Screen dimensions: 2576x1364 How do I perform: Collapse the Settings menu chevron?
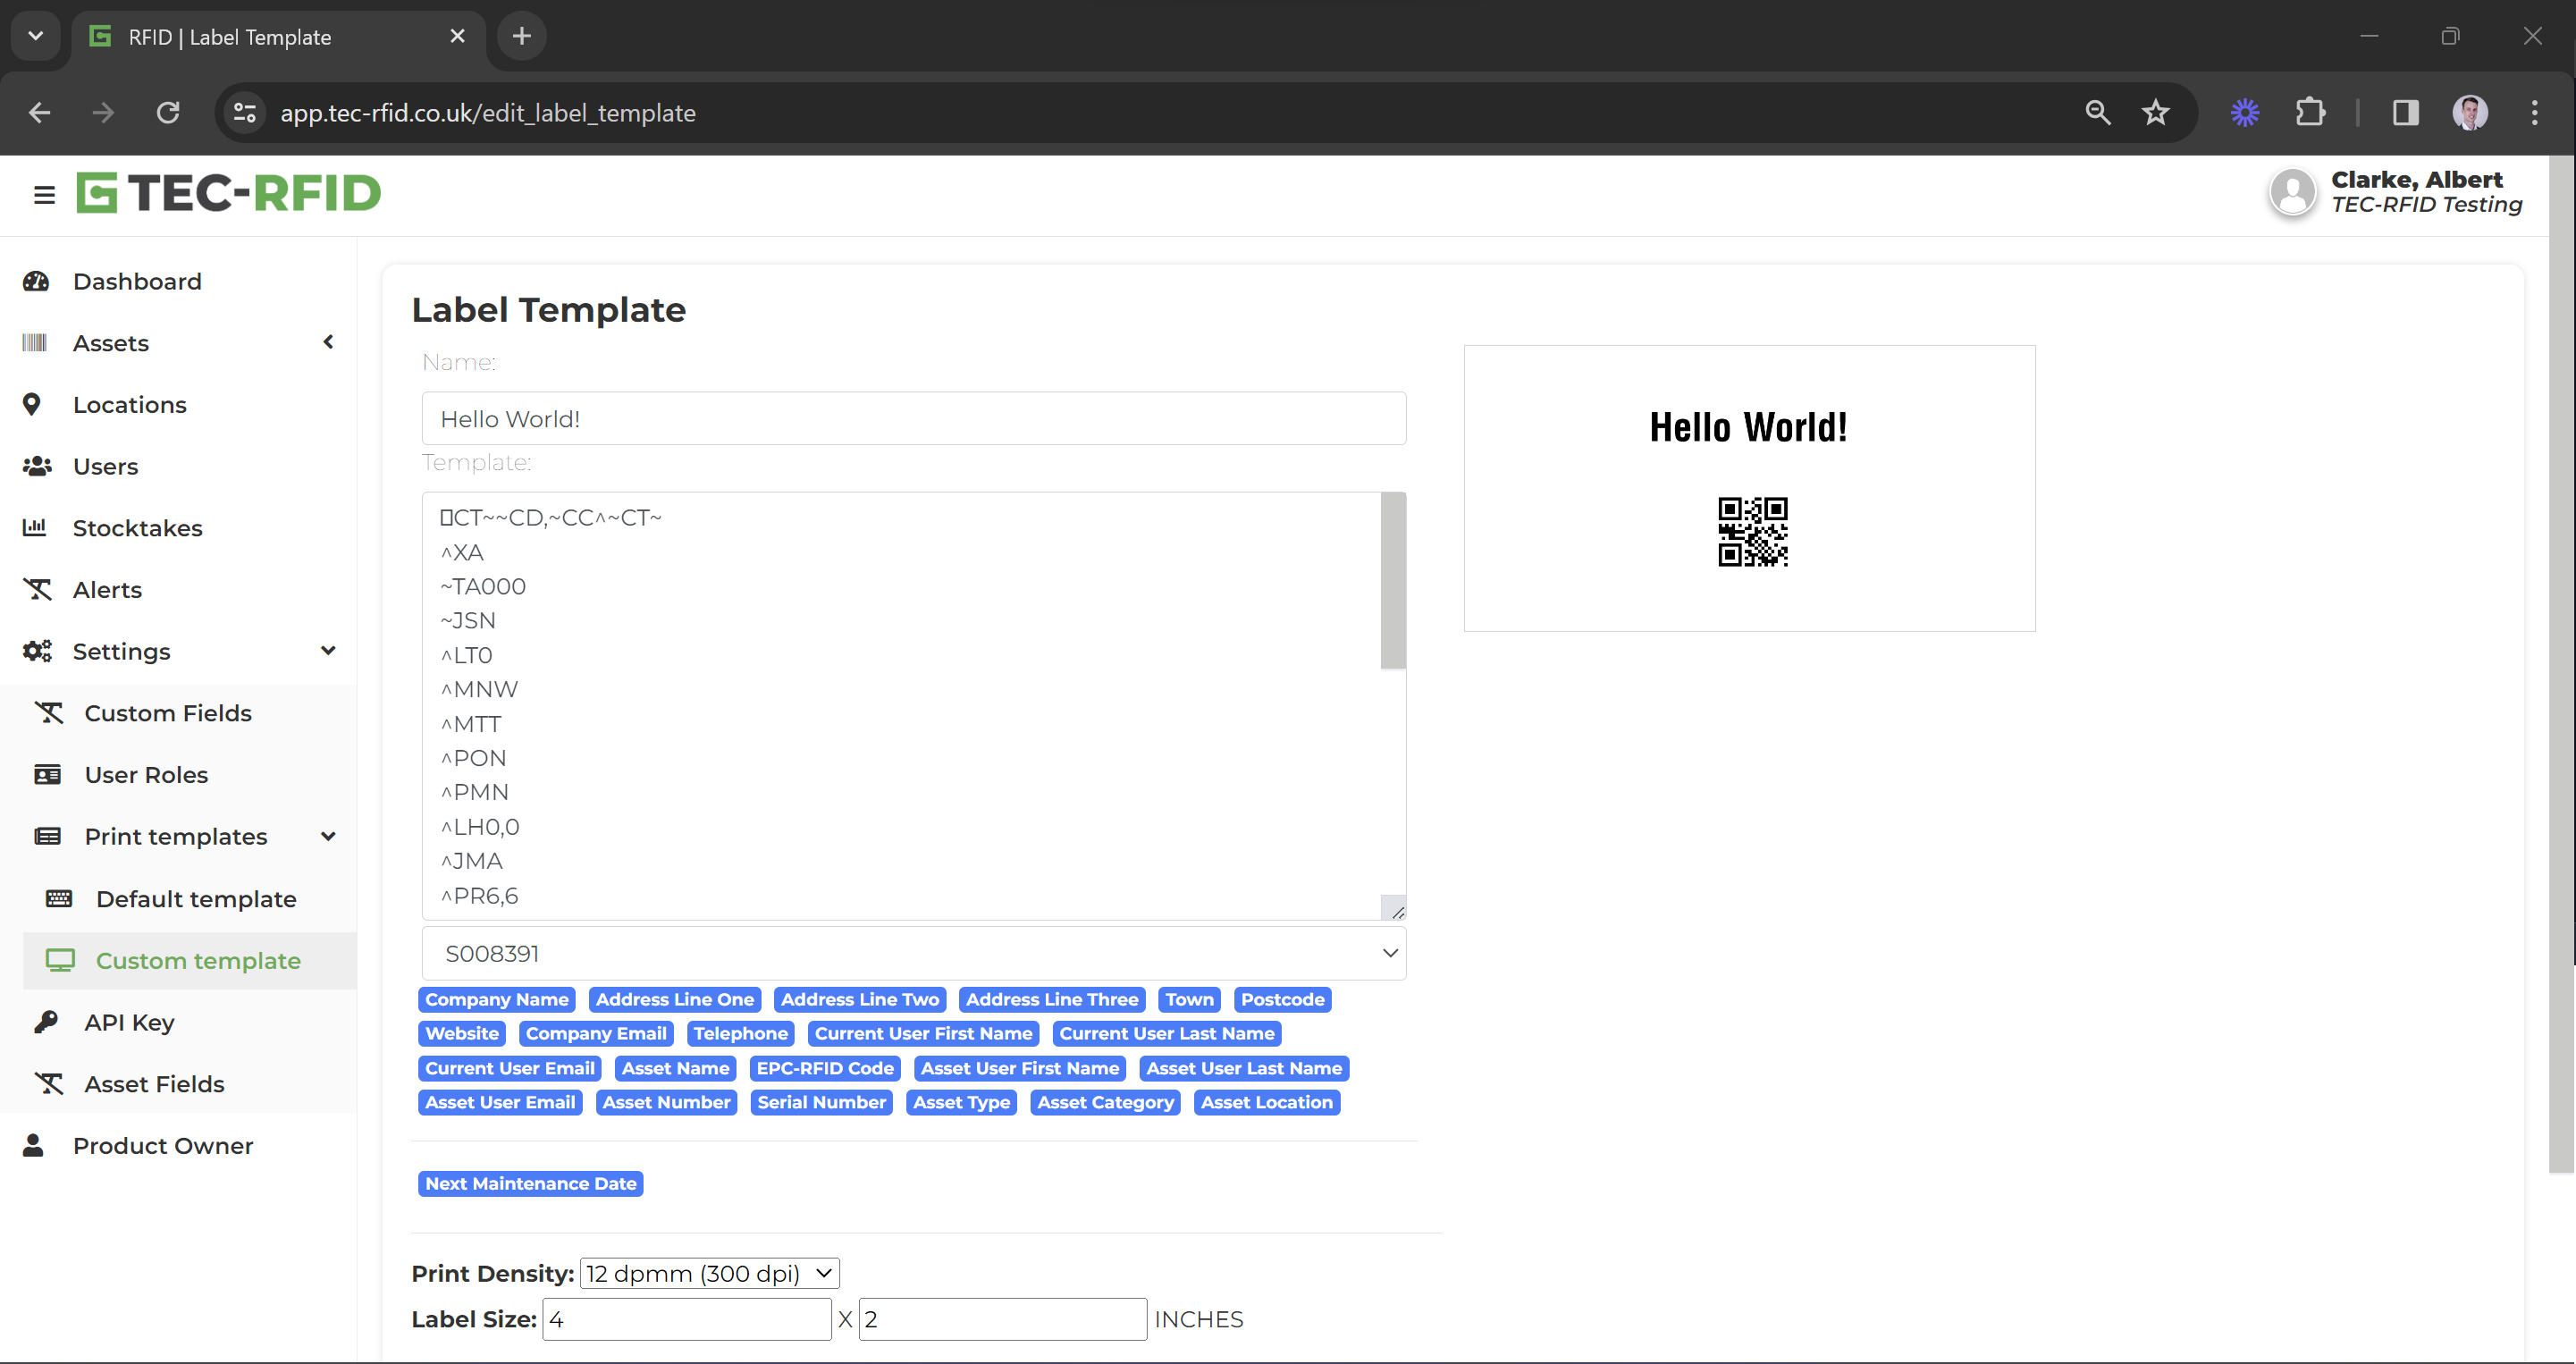click(x=328, y=650)
